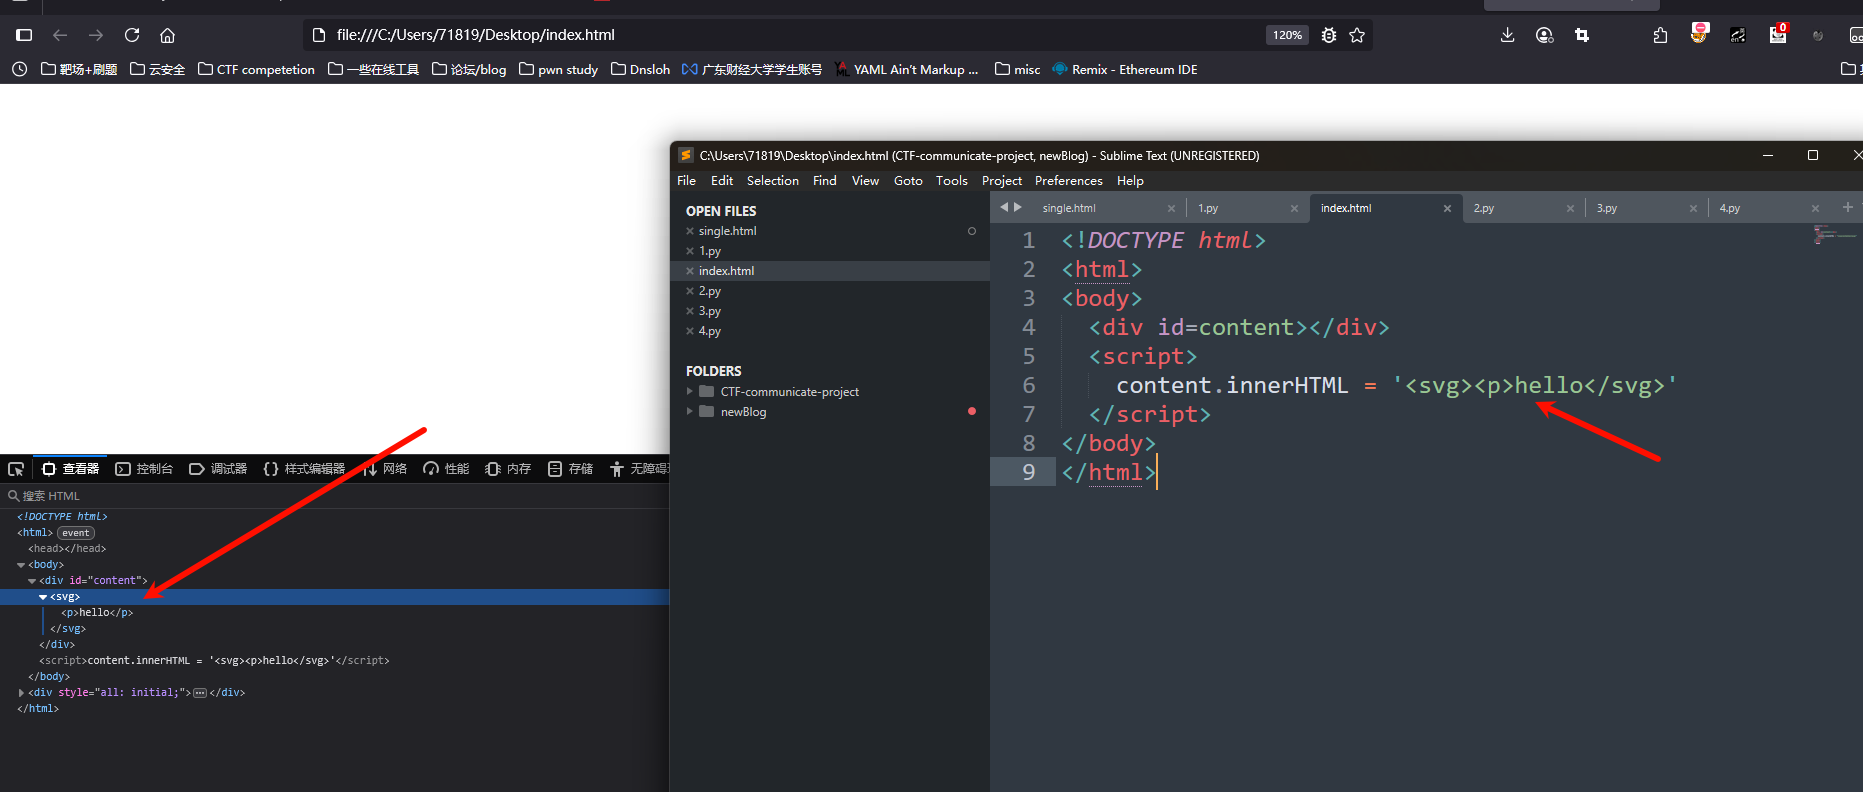Image resolution: width=1863 pixels, height=792 pixels.
Task: Open the 广东财经大学学生账号 bookmark
Action: 751,69
